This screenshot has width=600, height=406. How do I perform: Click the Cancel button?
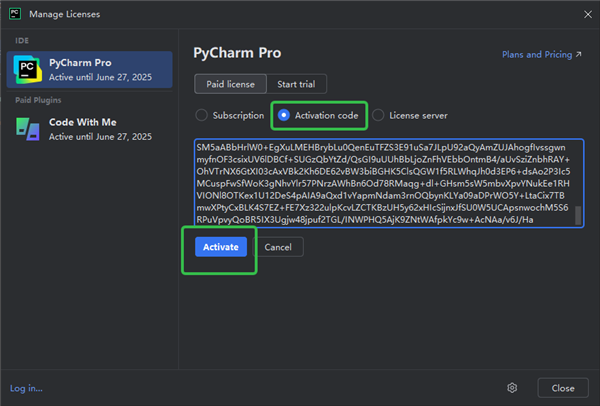click(277, 246)
